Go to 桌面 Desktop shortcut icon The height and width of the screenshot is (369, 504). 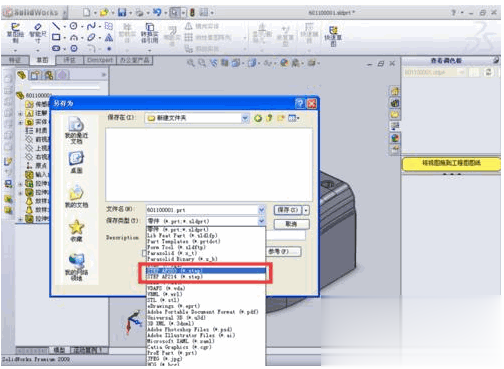click(76, 162)
